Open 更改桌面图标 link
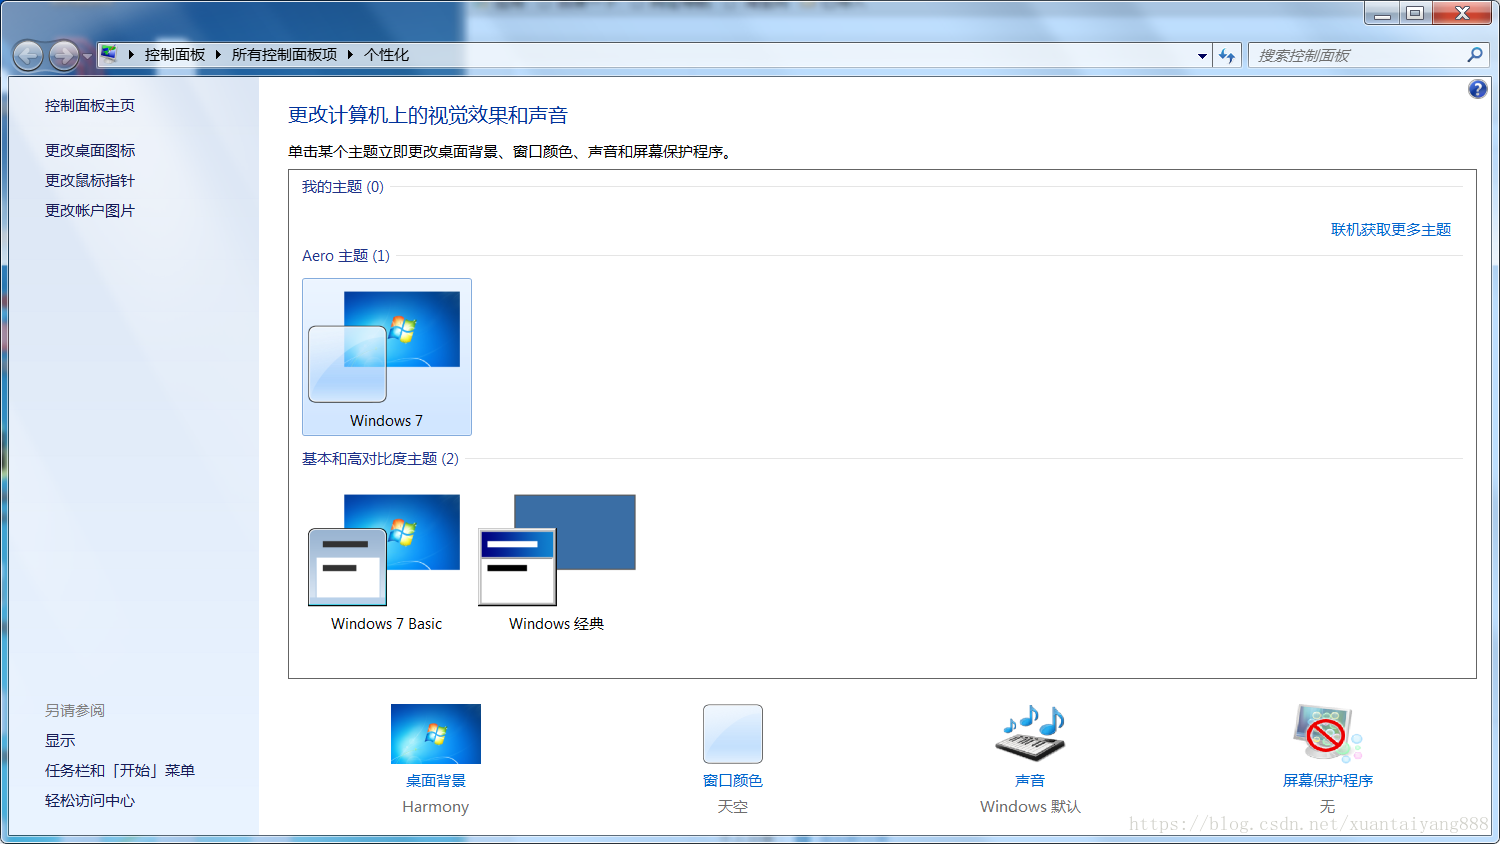 90,150
